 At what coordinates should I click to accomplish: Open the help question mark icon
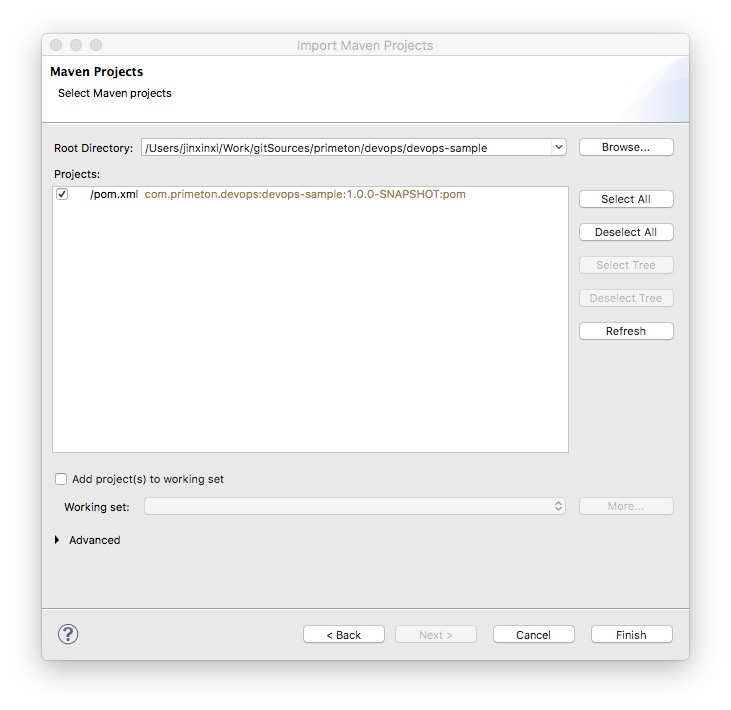pos(68,634)
